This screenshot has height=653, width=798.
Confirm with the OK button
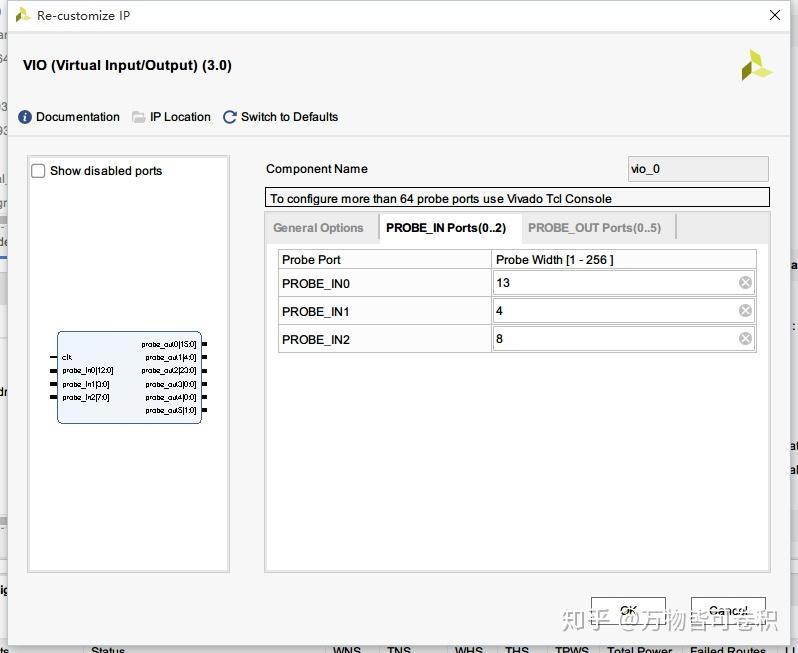coord(629,610)
